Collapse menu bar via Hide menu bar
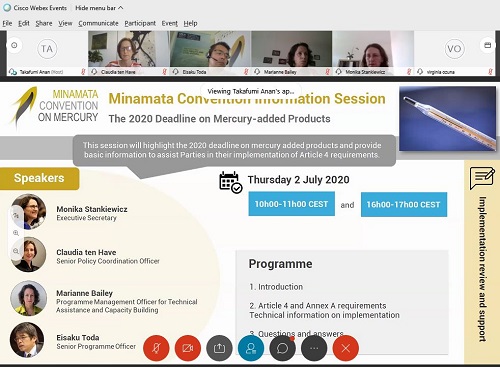This screenshot has width=500, height=367. [99, 8]
